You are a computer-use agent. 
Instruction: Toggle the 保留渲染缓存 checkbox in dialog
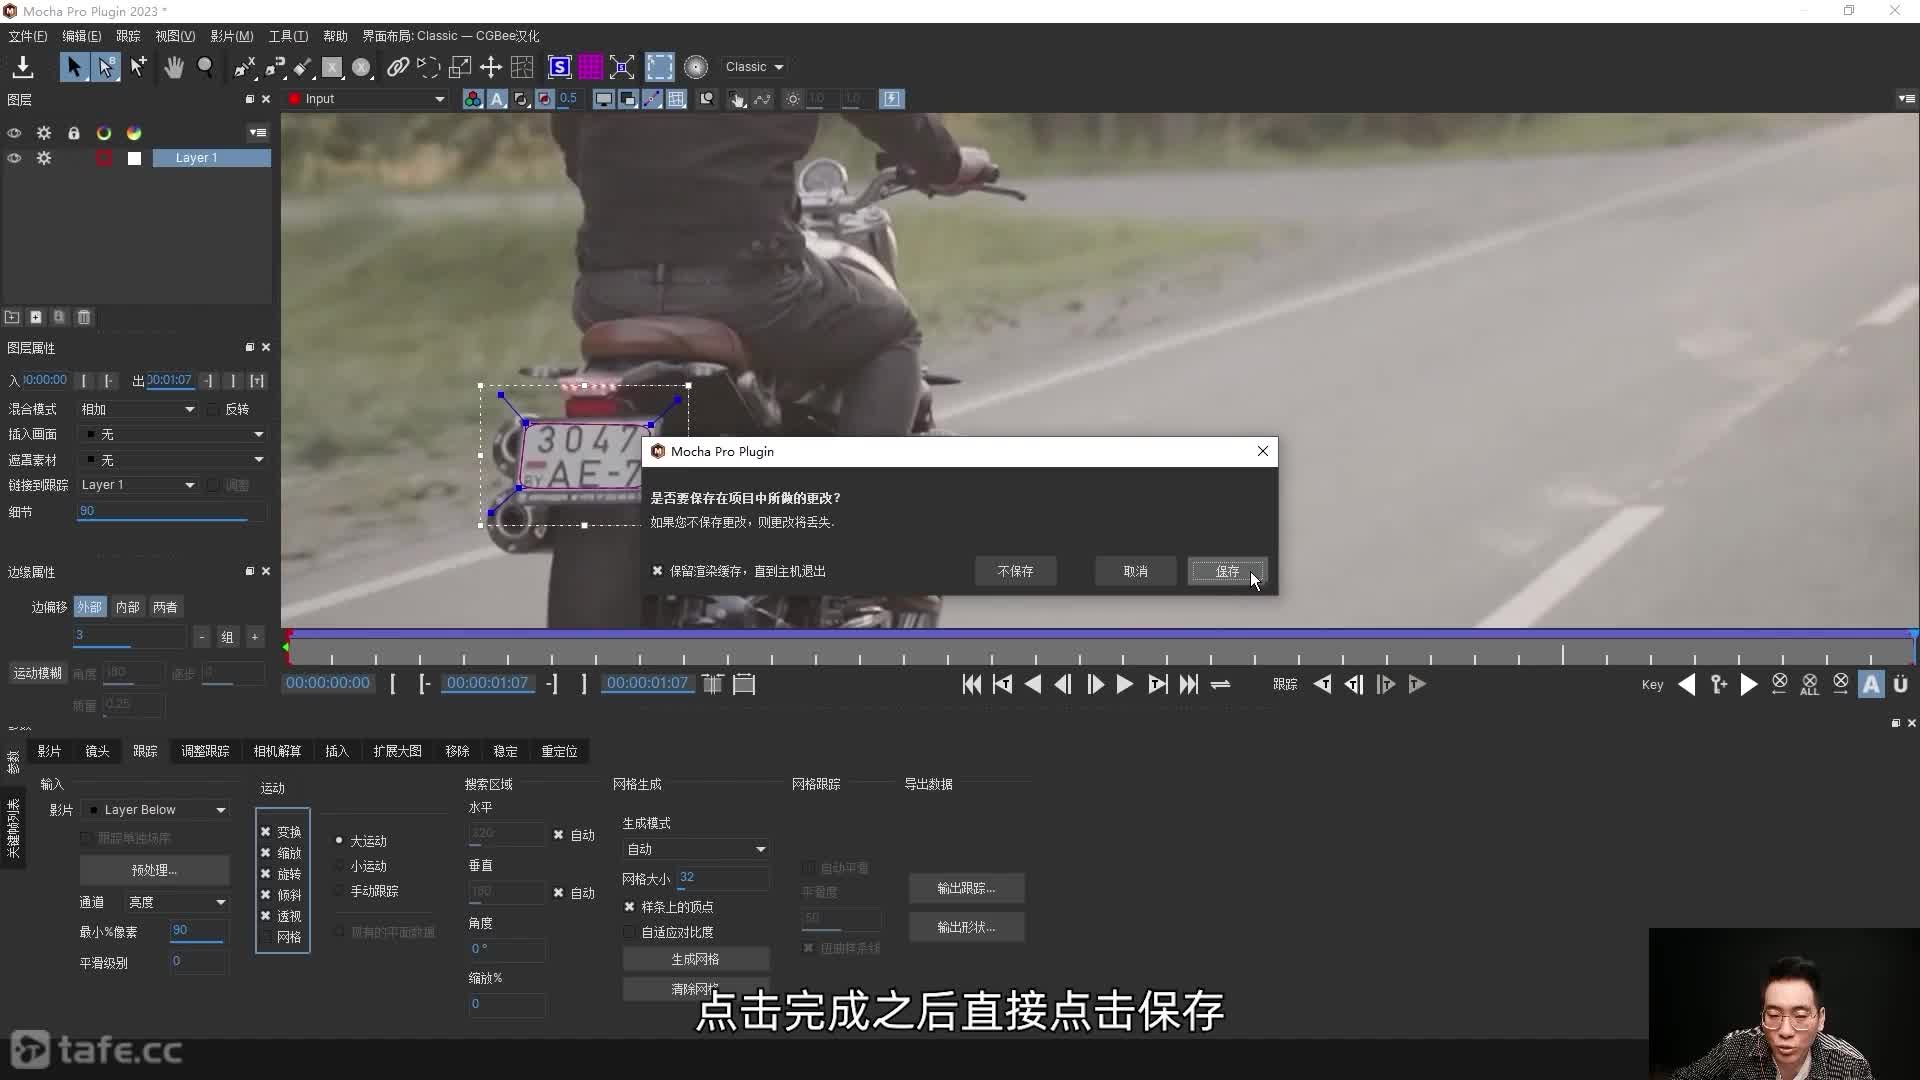657,571
